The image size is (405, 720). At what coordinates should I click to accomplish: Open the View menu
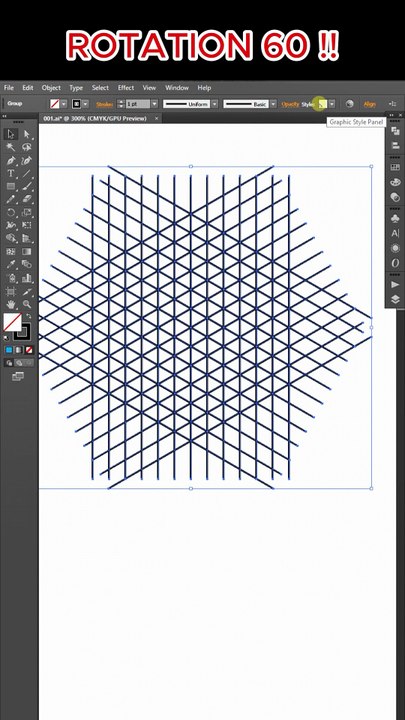tap(149, 88)
